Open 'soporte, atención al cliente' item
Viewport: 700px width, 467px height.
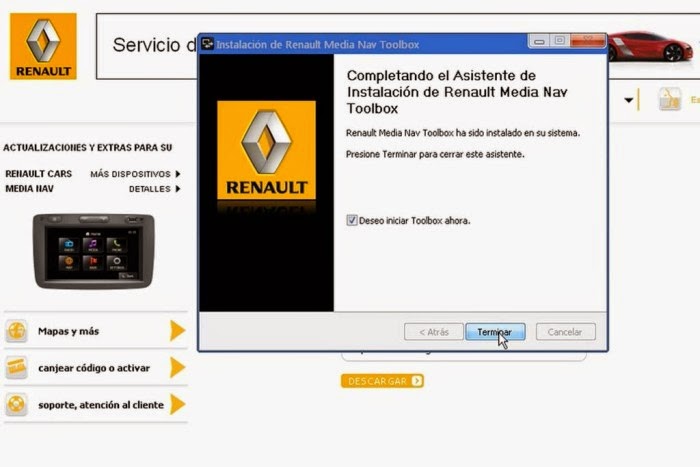click(x=95, y=404)
